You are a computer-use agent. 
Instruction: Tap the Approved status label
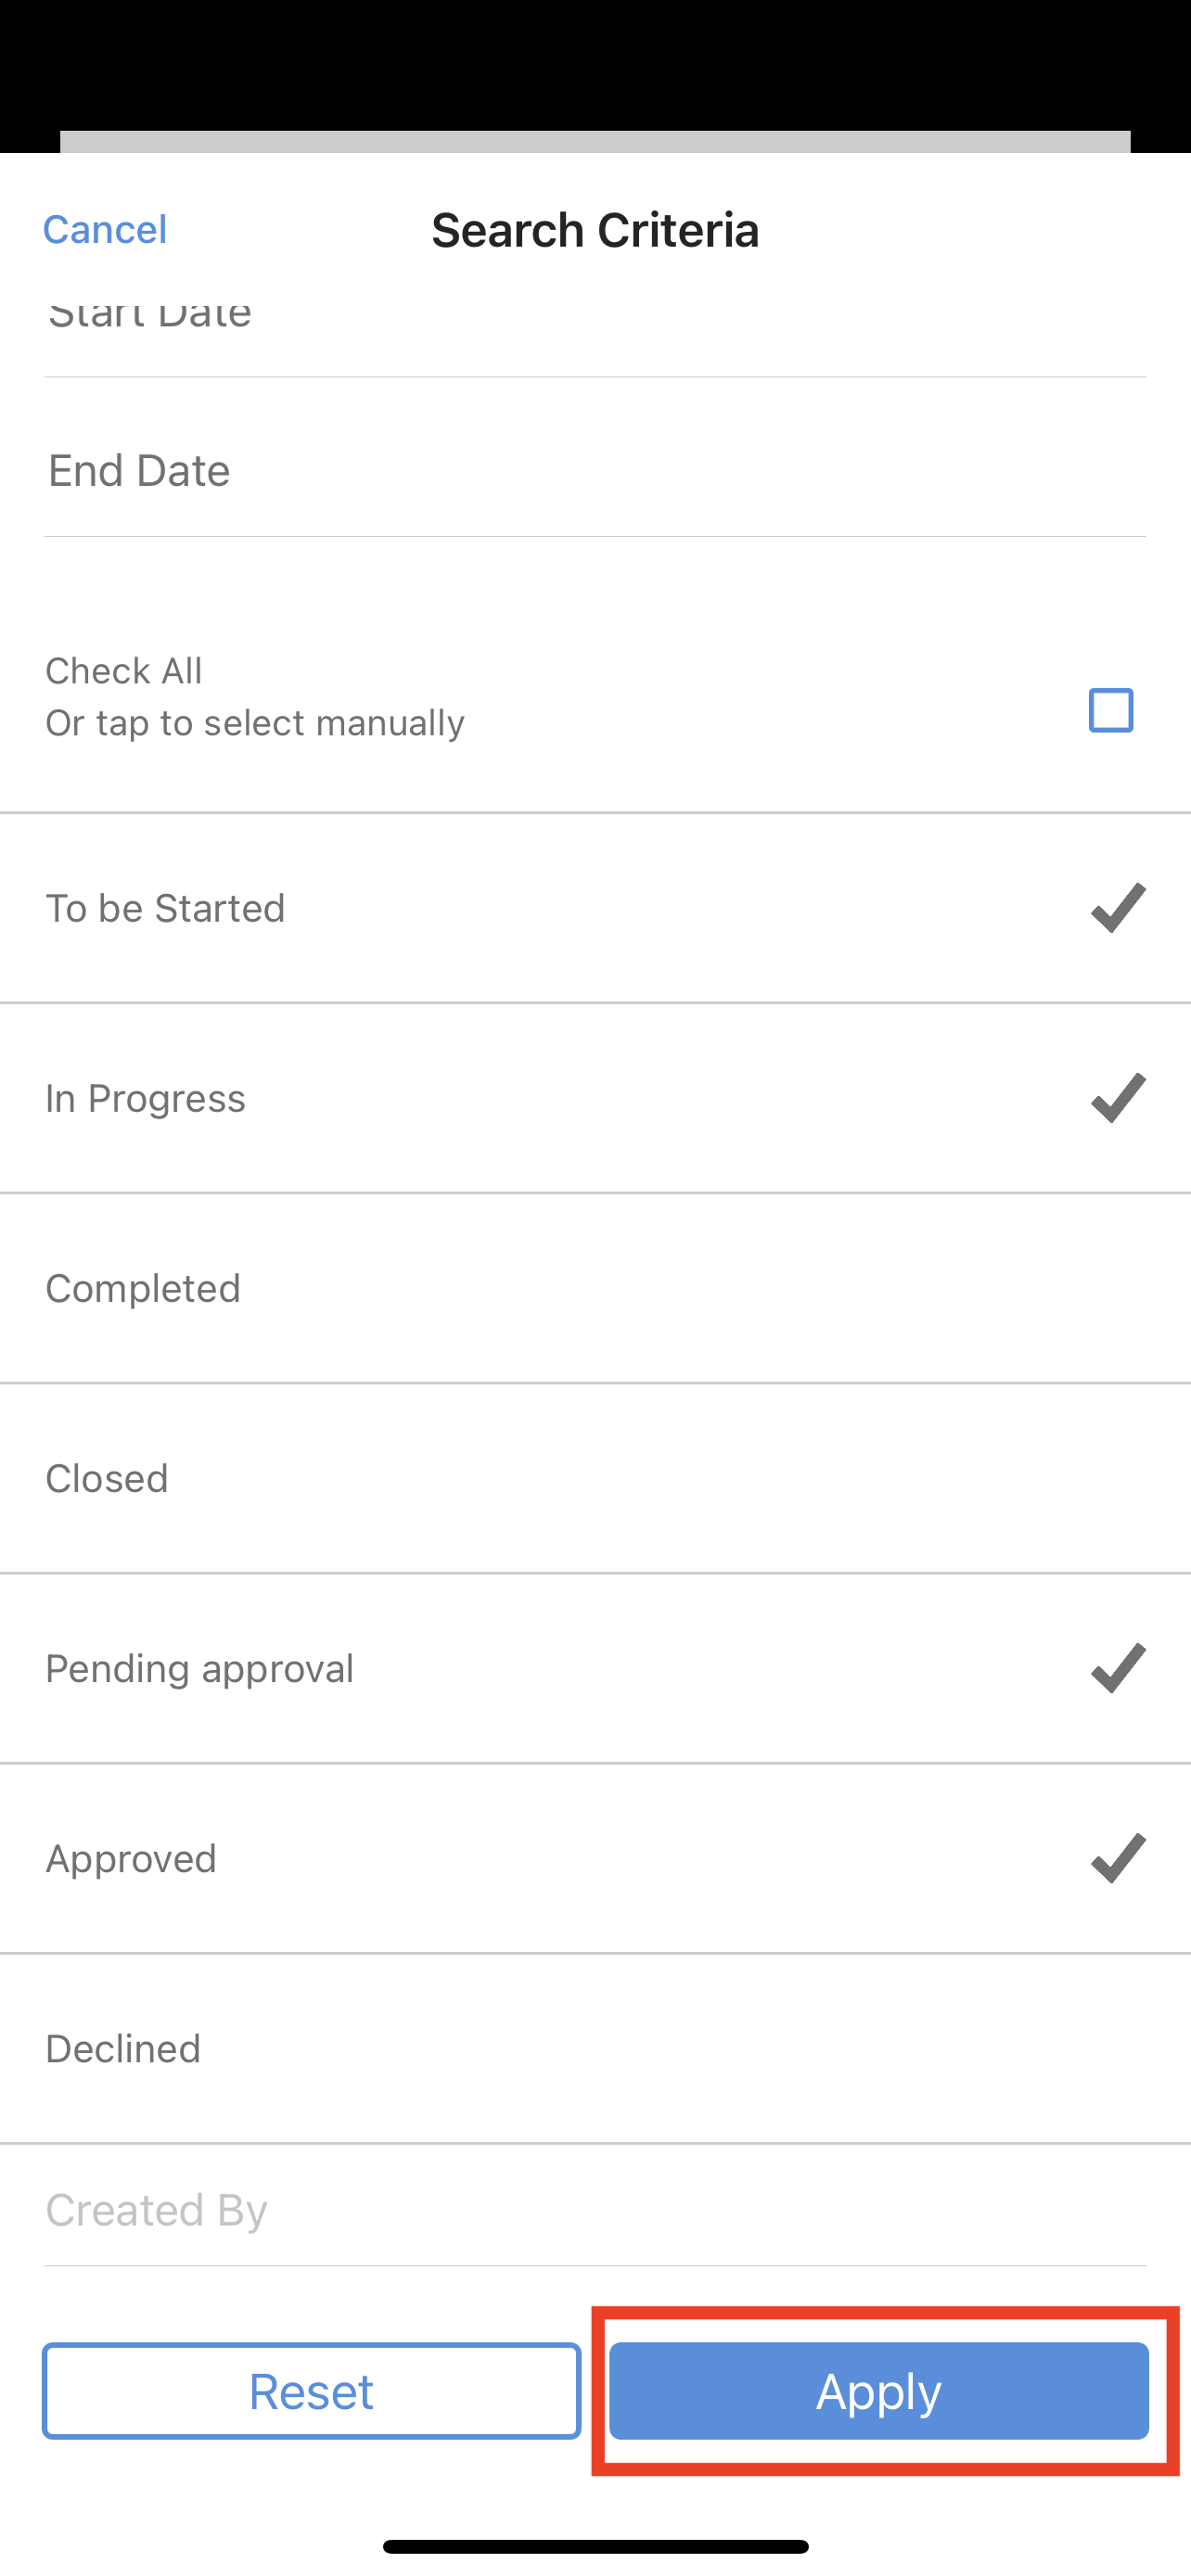tap(132, 1858)
